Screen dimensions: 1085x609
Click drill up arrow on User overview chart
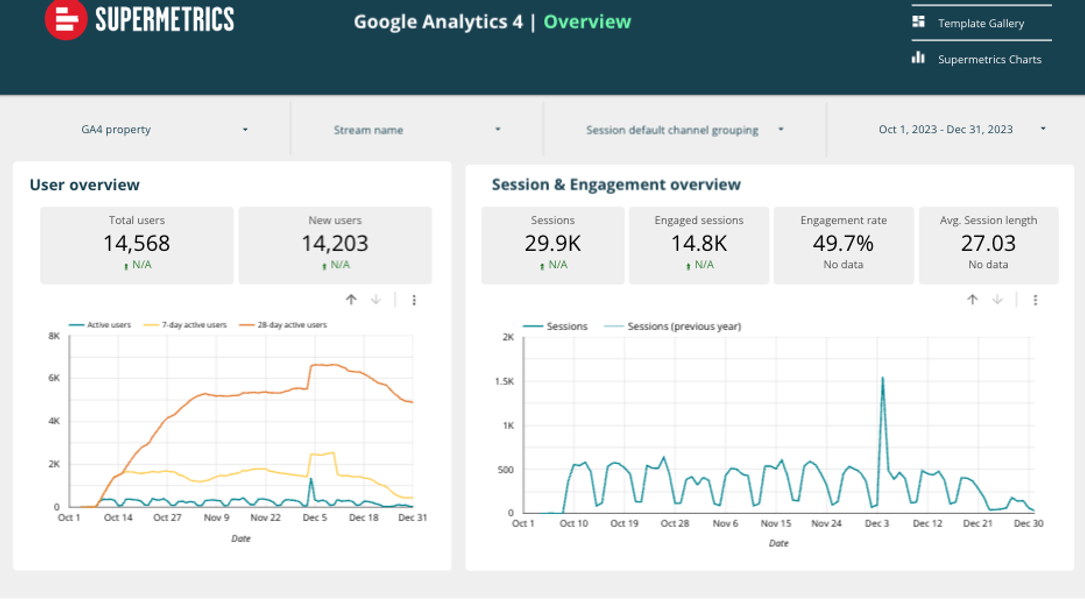coord(351,299)
